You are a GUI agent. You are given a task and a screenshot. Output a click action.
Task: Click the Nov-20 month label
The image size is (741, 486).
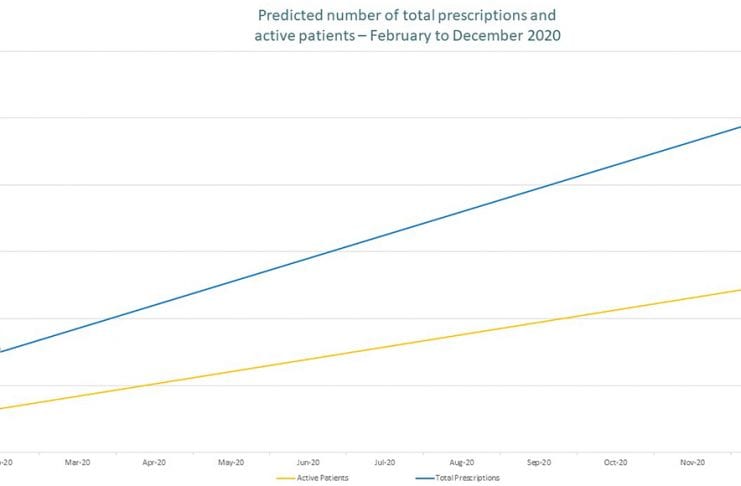692,463
